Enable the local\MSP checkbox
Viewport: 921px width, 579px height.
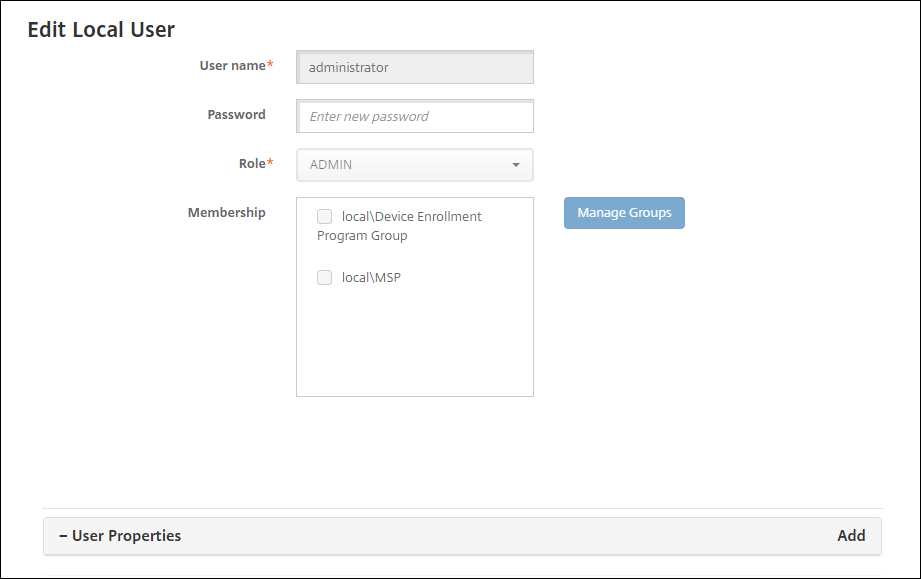coord(325,278)
